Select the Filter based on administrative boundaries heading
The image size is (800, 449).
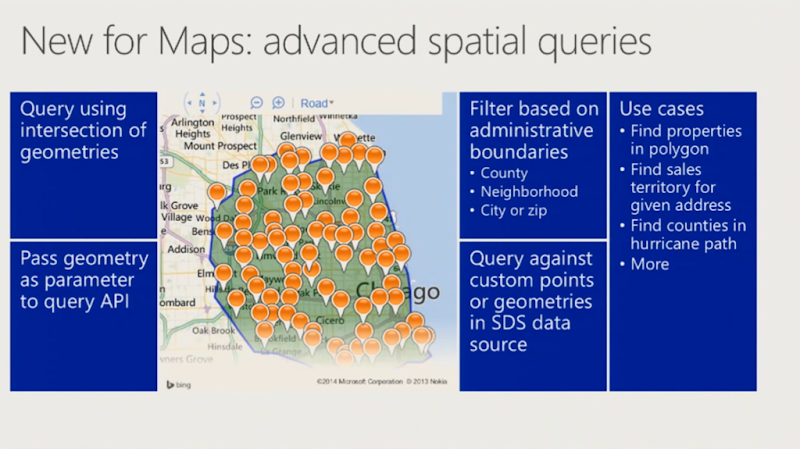[534, 130]
